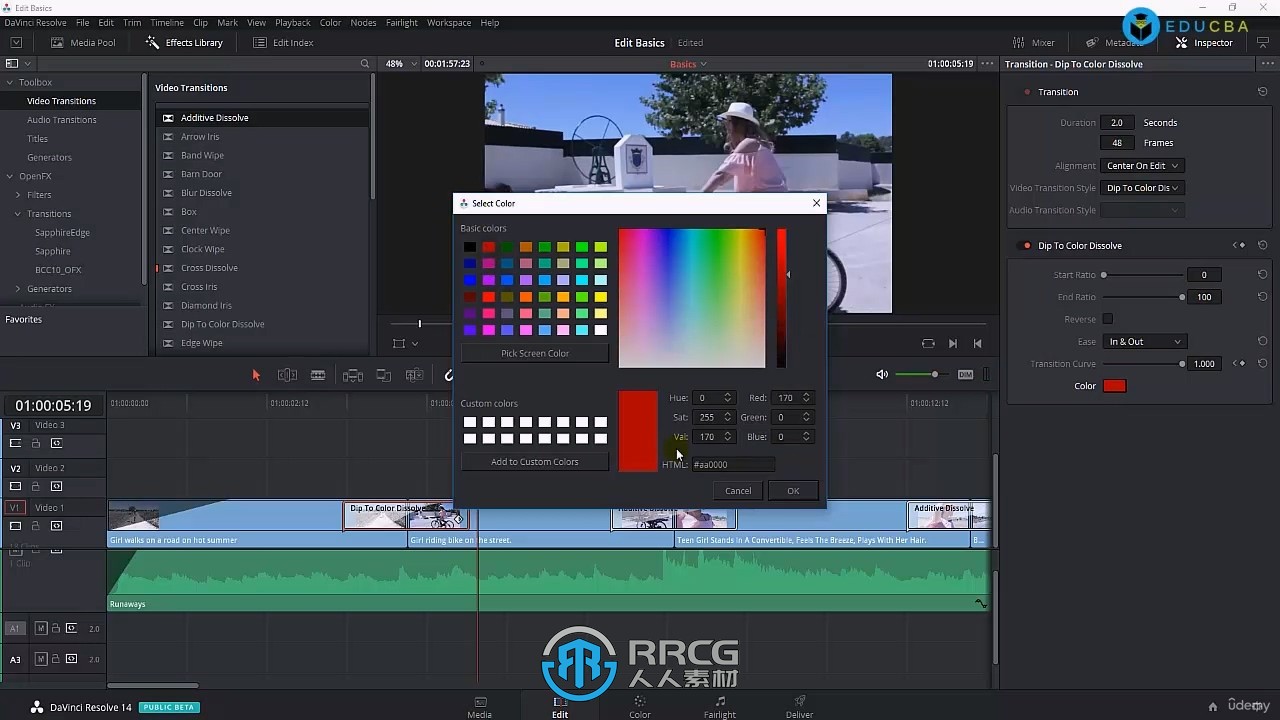This screenshot has height=720, width=1280.
Task: Expand the Filters tree node
Action: [x=18, y=195]
